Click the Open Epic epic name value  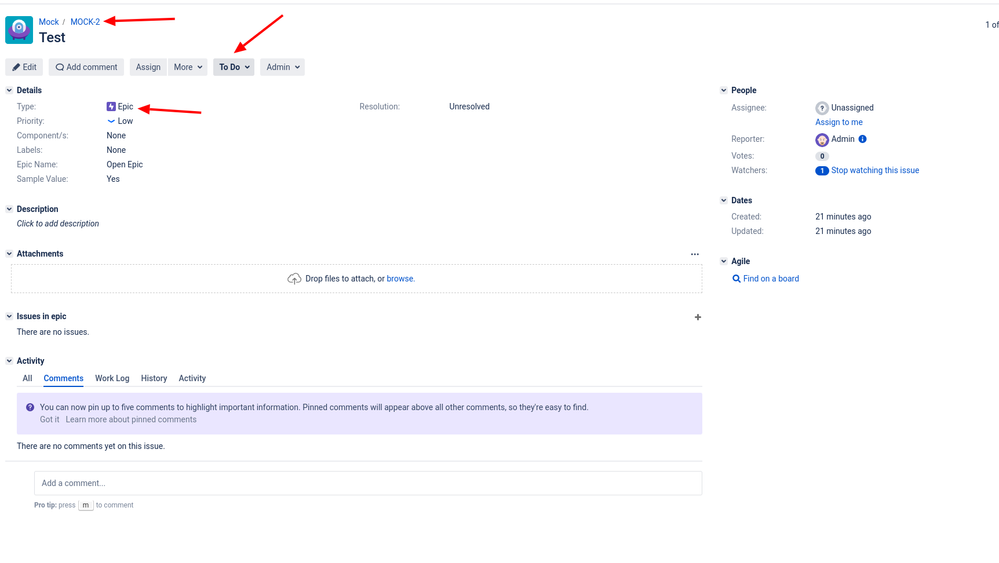(124, 164)
